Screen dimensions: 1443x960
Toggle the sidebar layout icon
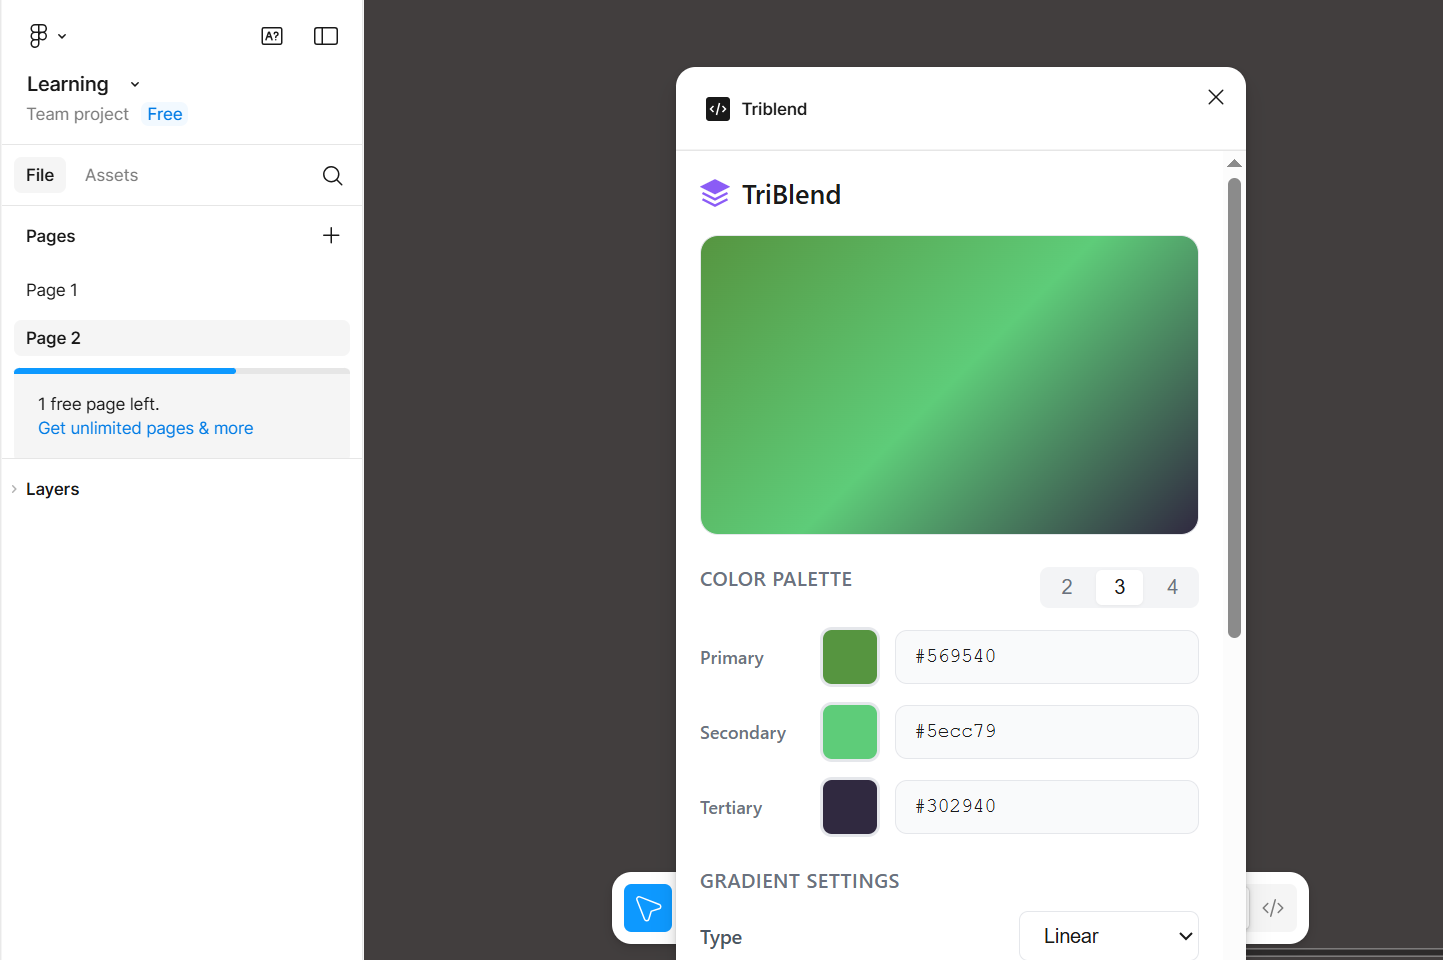coord(325,35)
